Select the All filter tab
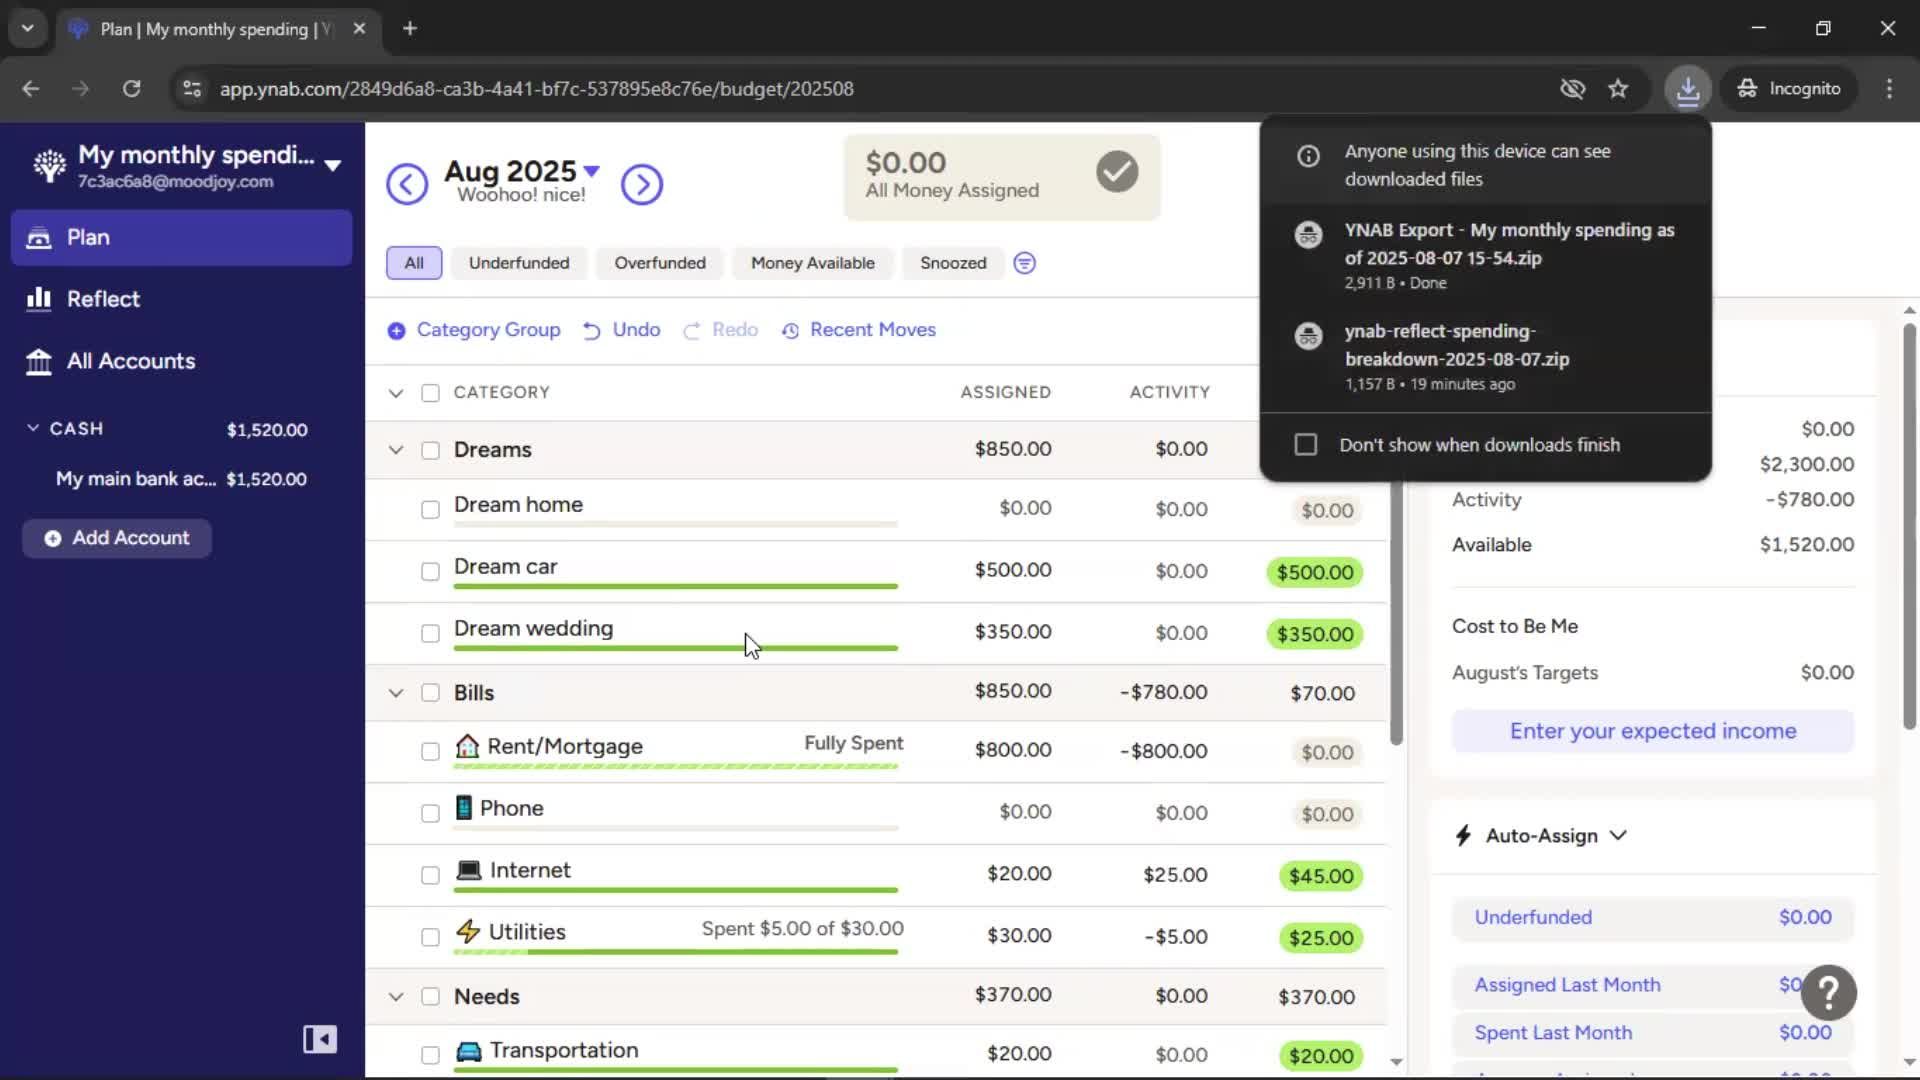Image resolution: width=1920 pixels, height=1080 pixels. (x=414, y=263)
